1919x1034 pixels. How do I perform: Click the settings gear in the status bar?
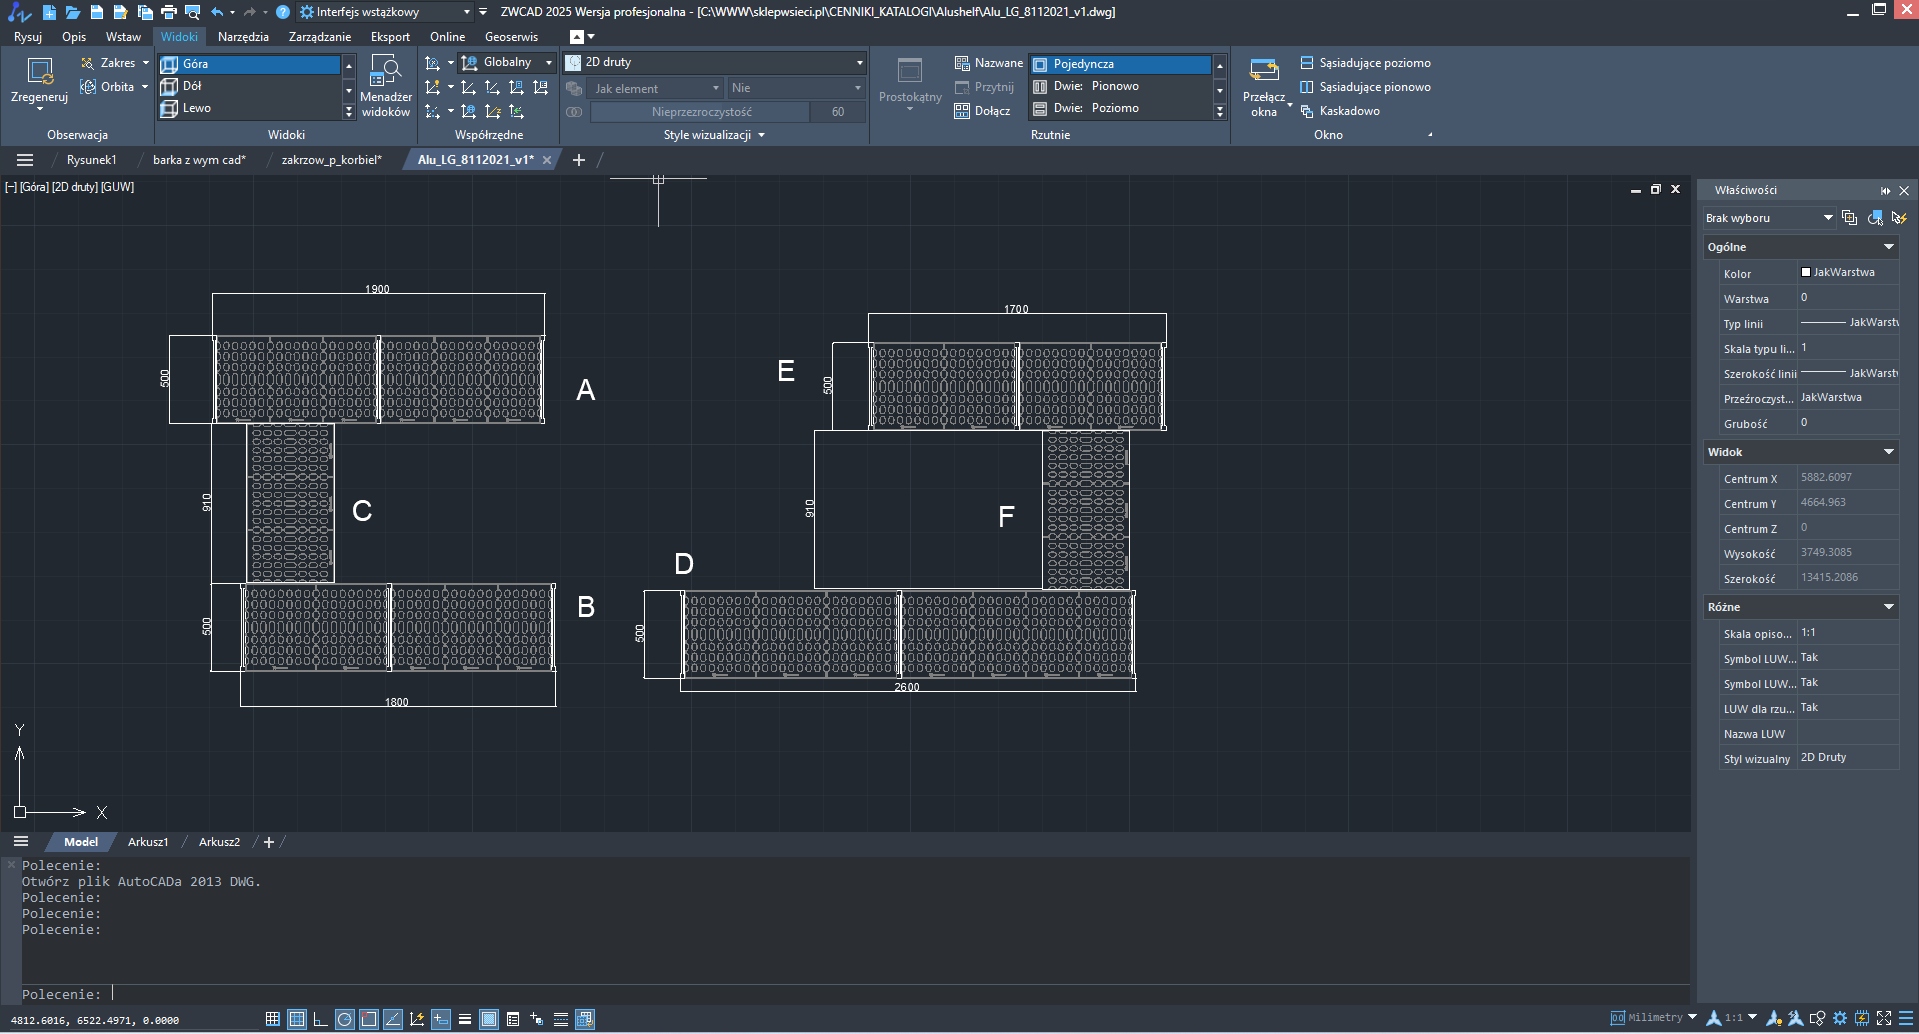point(1840,1018)
